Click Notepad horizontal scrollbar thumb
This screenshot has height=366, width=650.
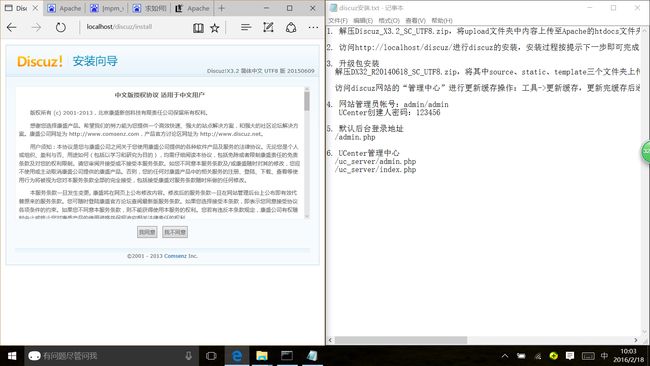coord(401,340)
